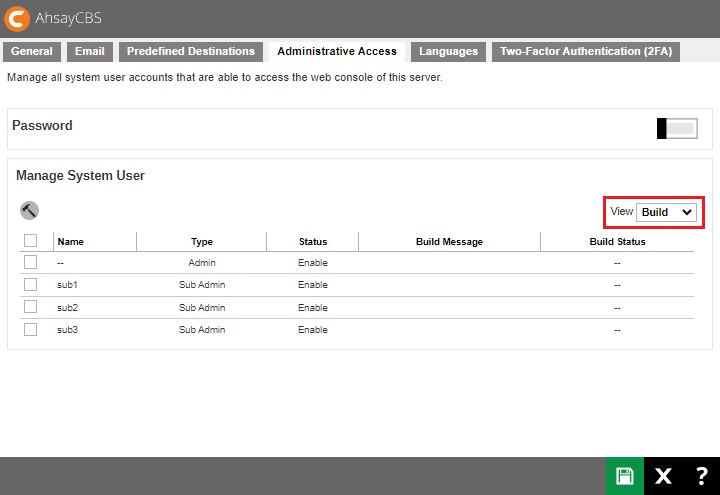This screenshot has width=720, height=495.
Task: Click Enable status in sub1 row
Action: (x=313, y=285)
